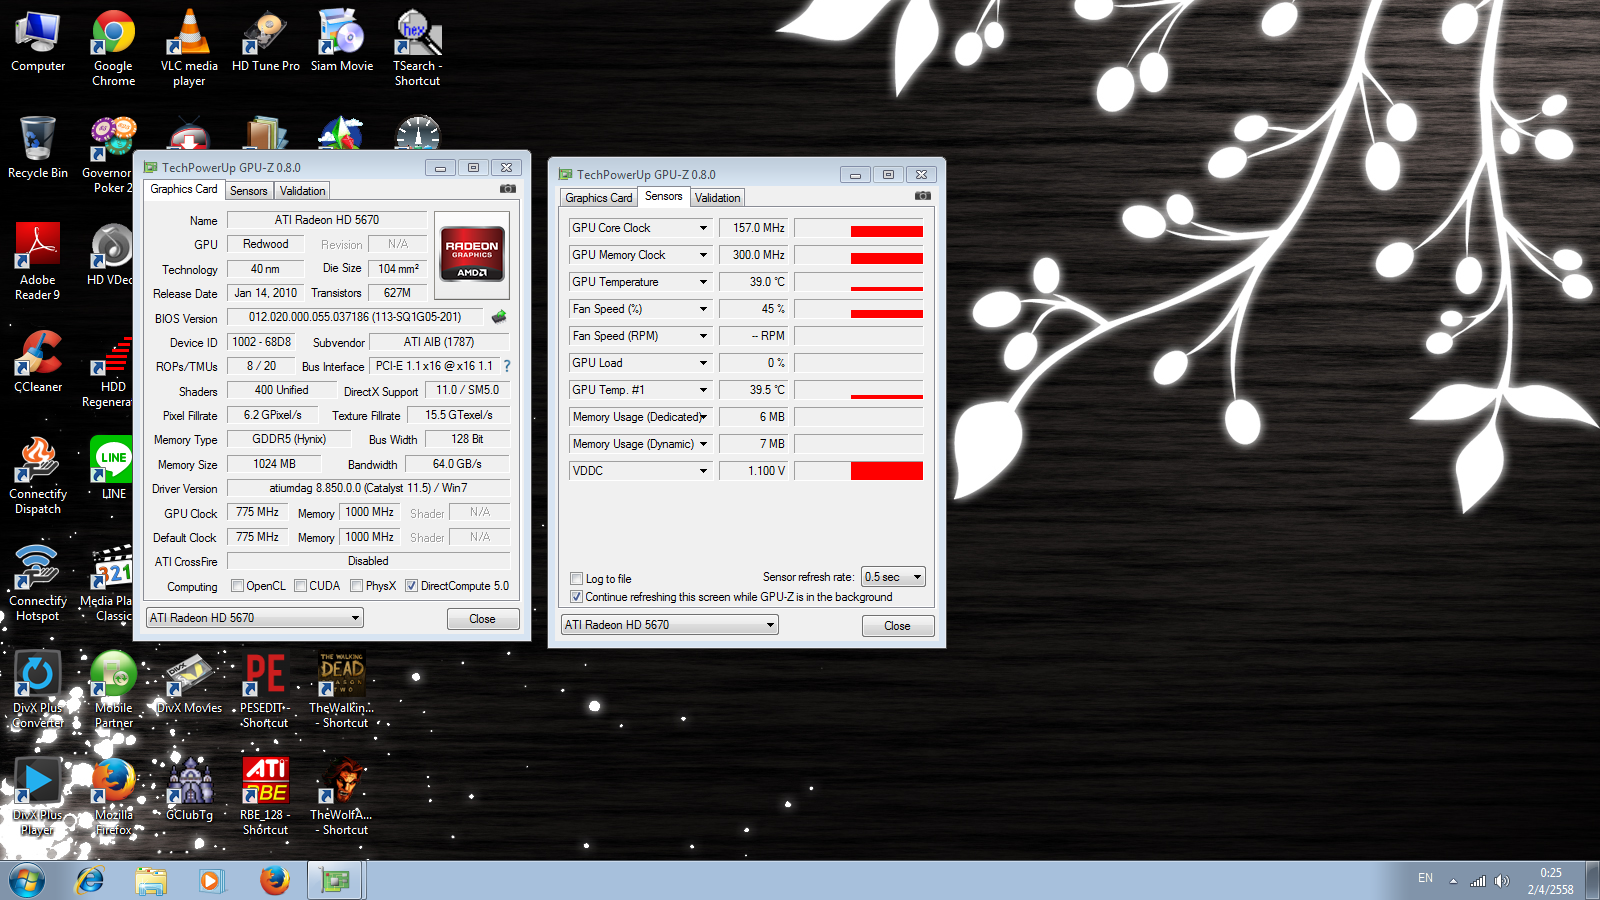Enable the CUDA checkbox
The height and width of the screenshot is (900, 1600).
(300, 586)
